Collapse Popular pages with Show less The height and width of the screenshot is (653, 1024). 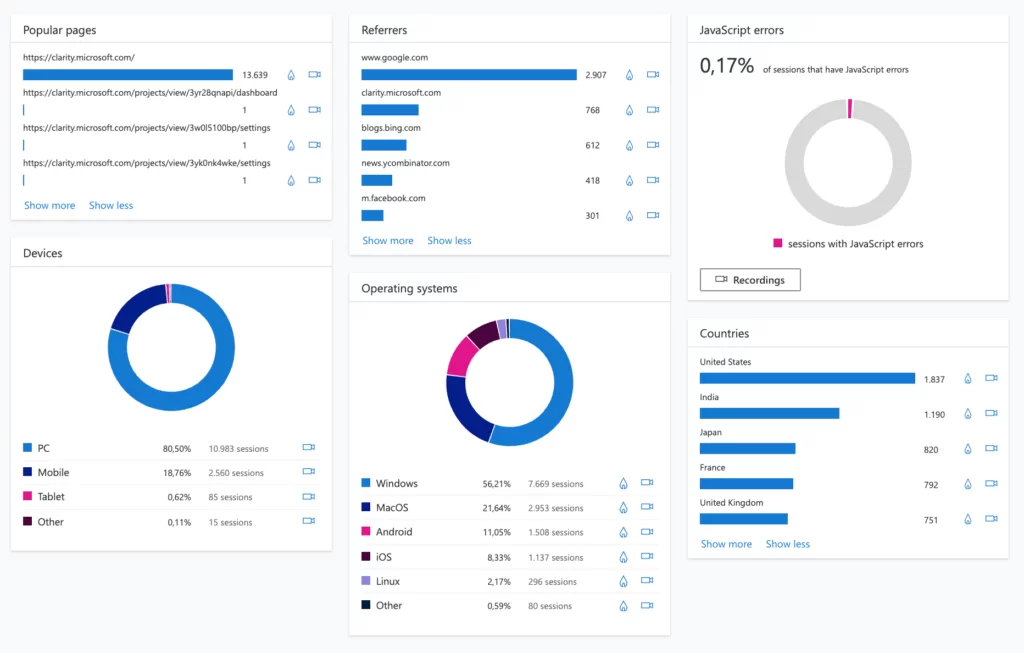(x=111, y=205)
